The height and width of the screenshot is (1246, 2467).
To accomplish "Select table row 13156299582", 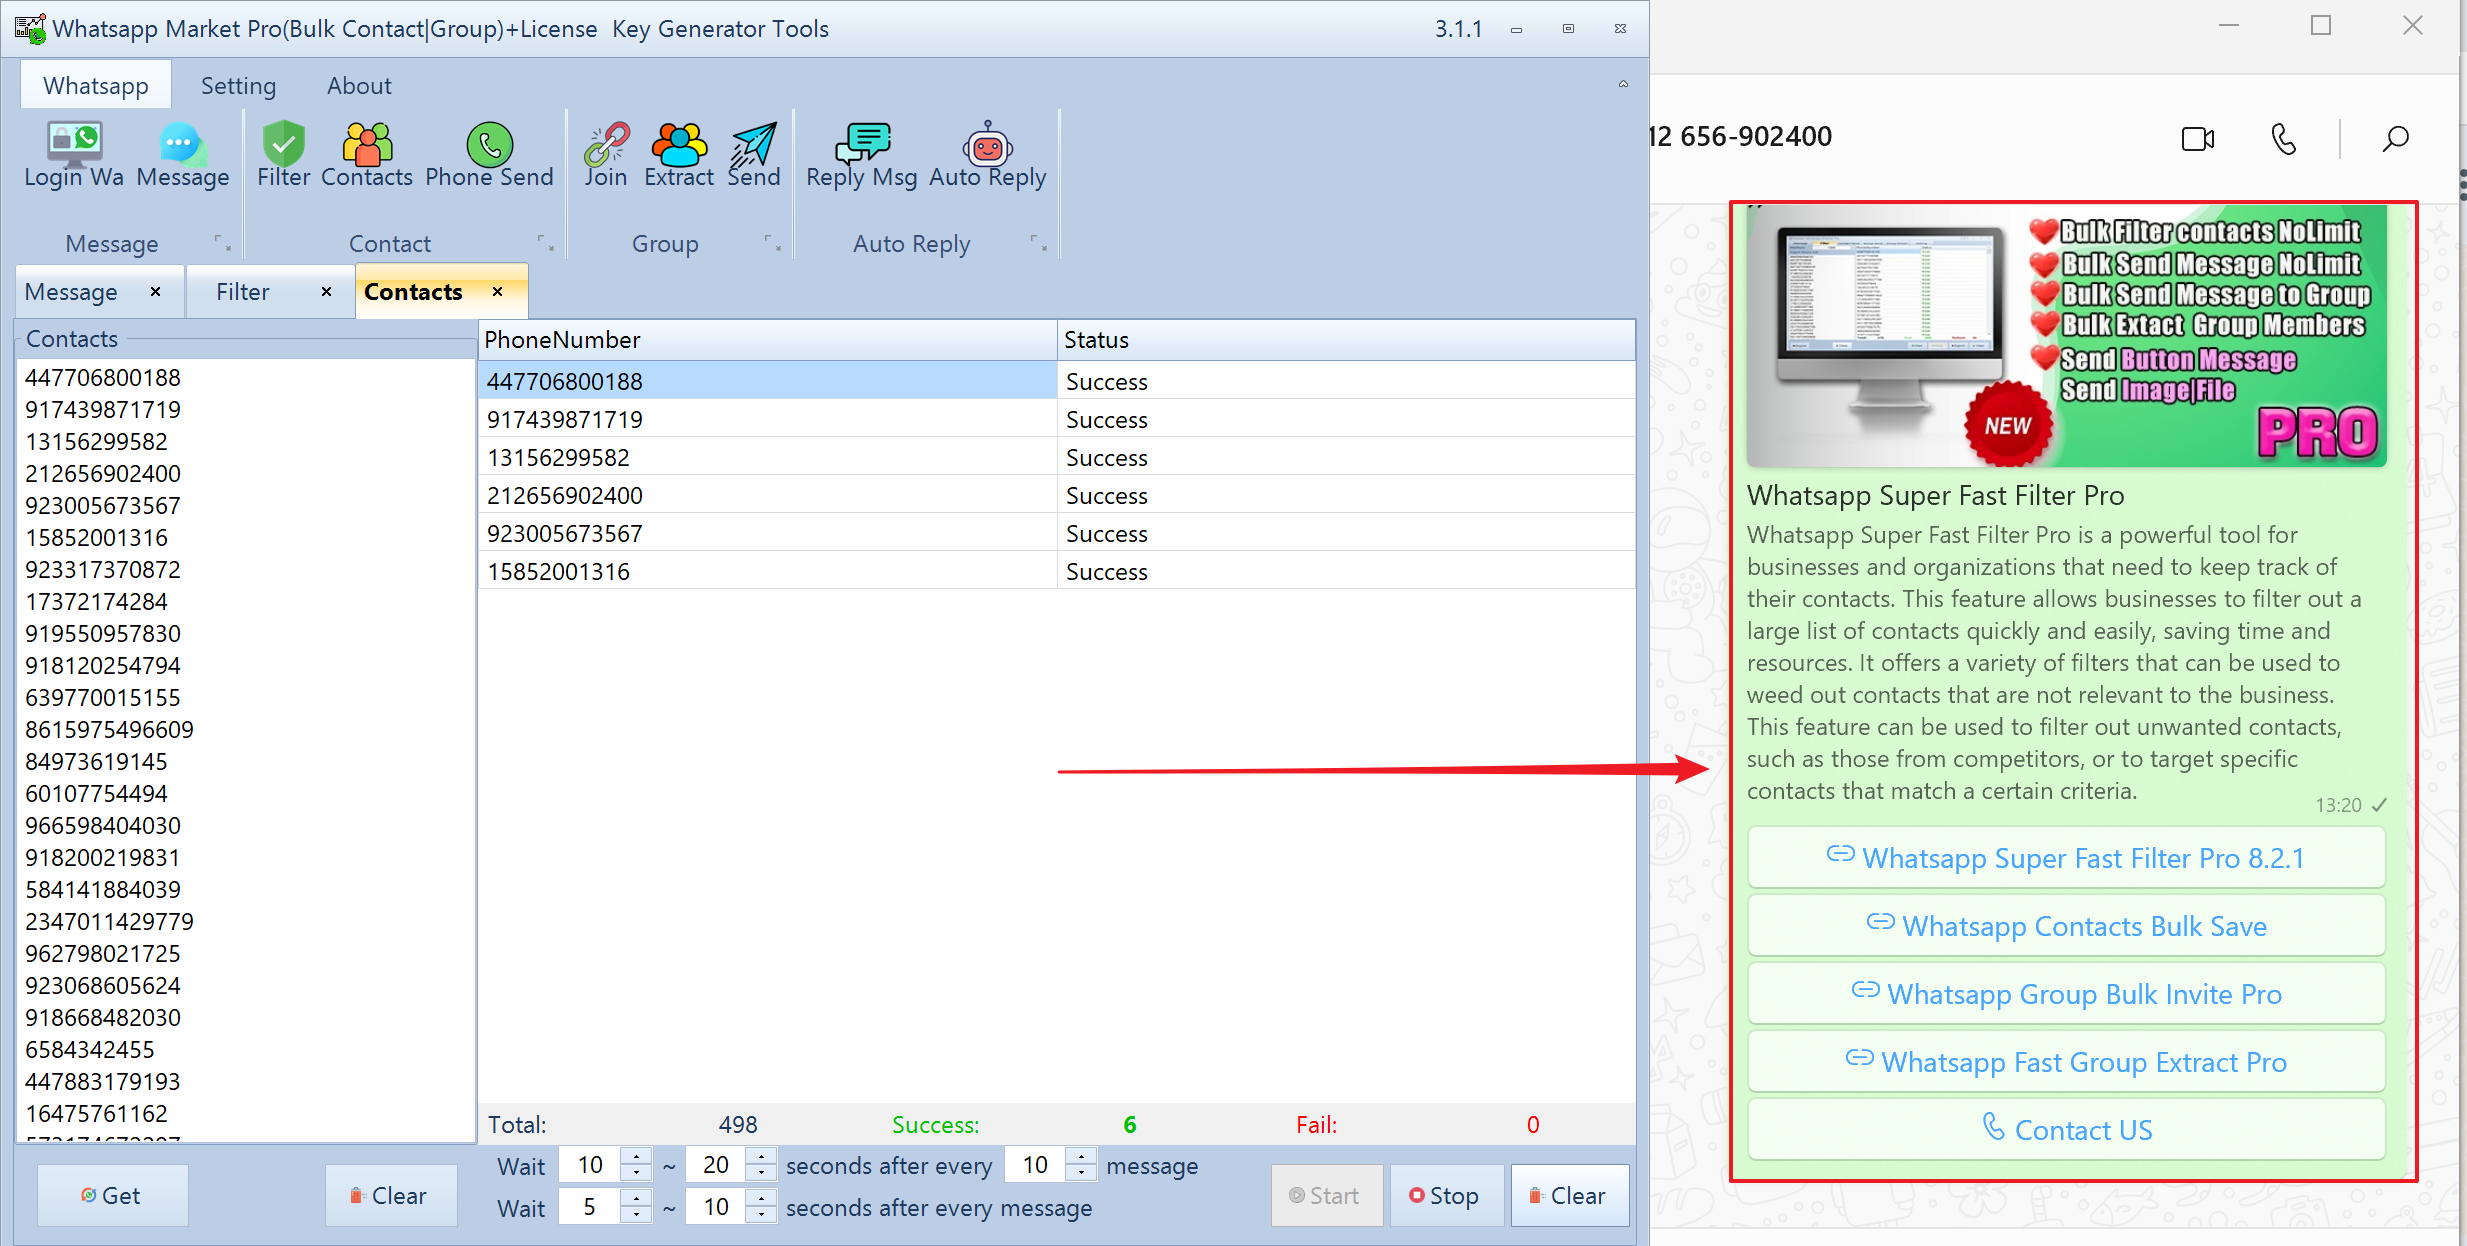I will pos(1057,457).
